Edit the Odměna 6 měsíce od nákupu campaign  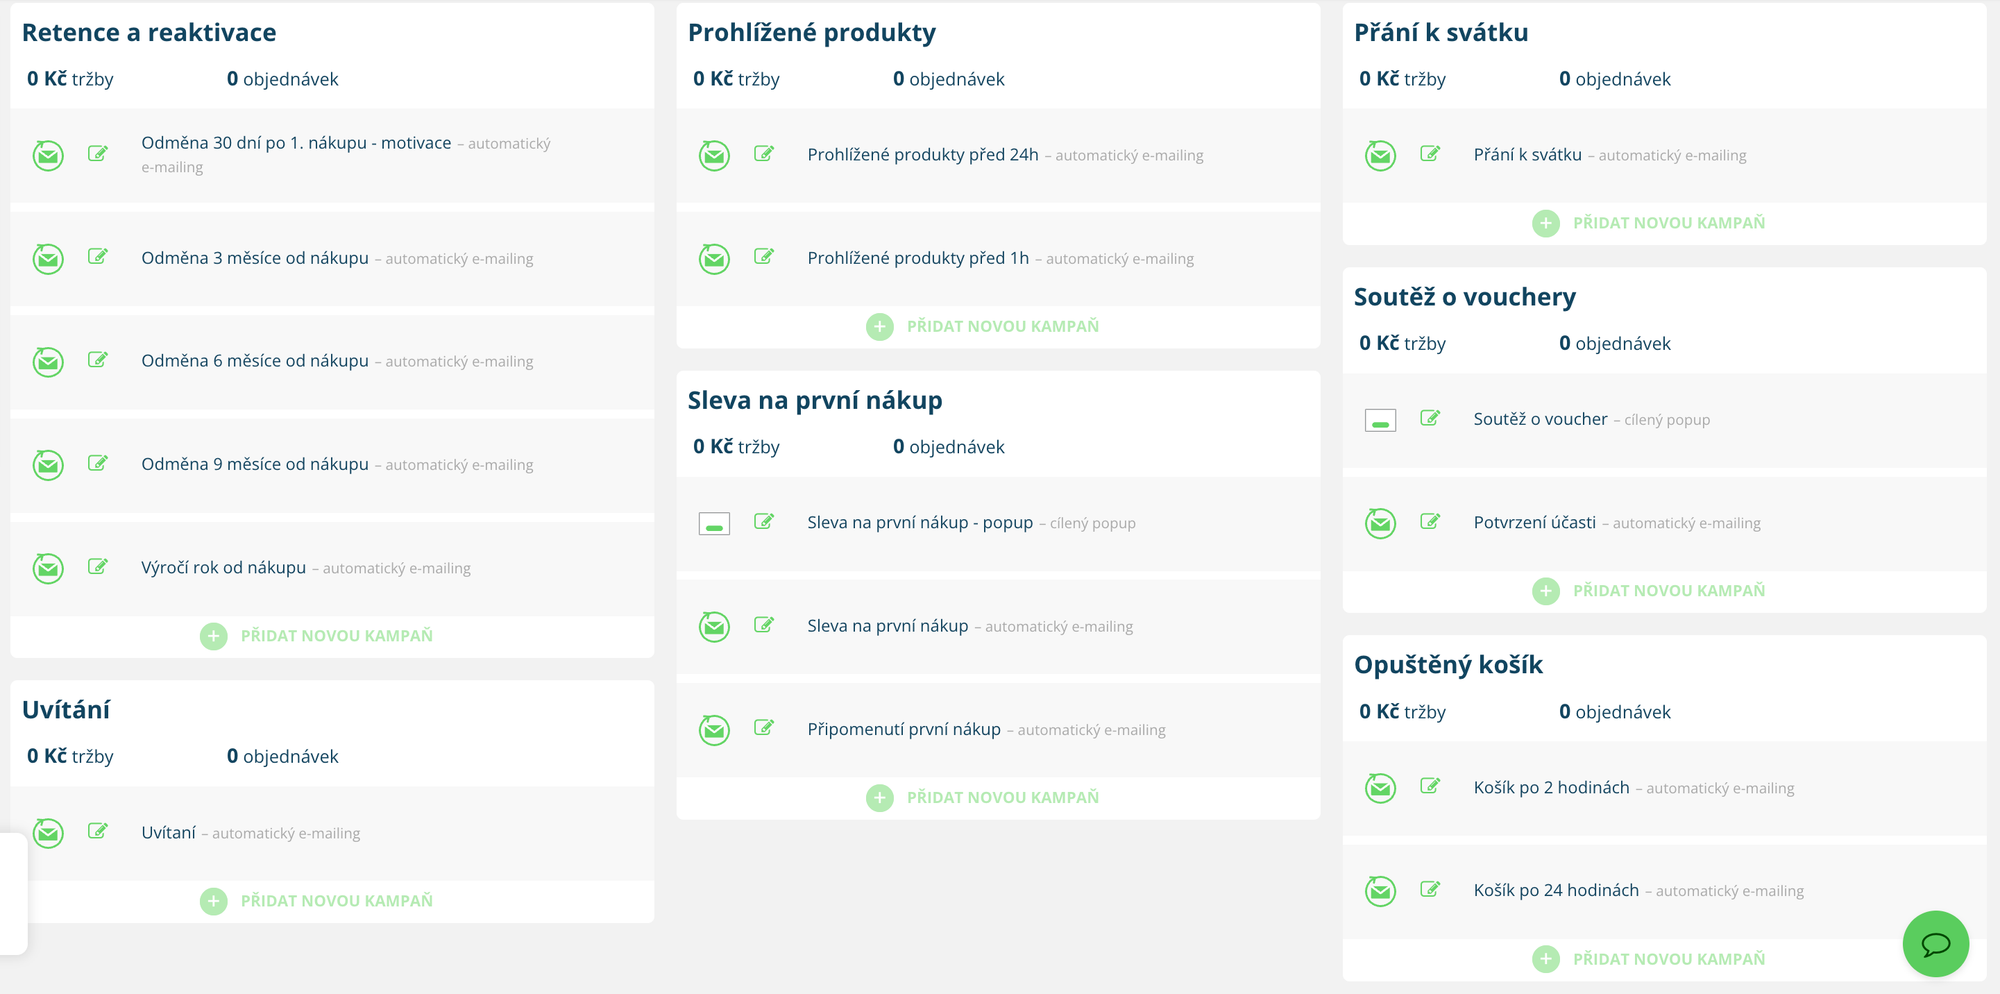click(x=98, y=360)
